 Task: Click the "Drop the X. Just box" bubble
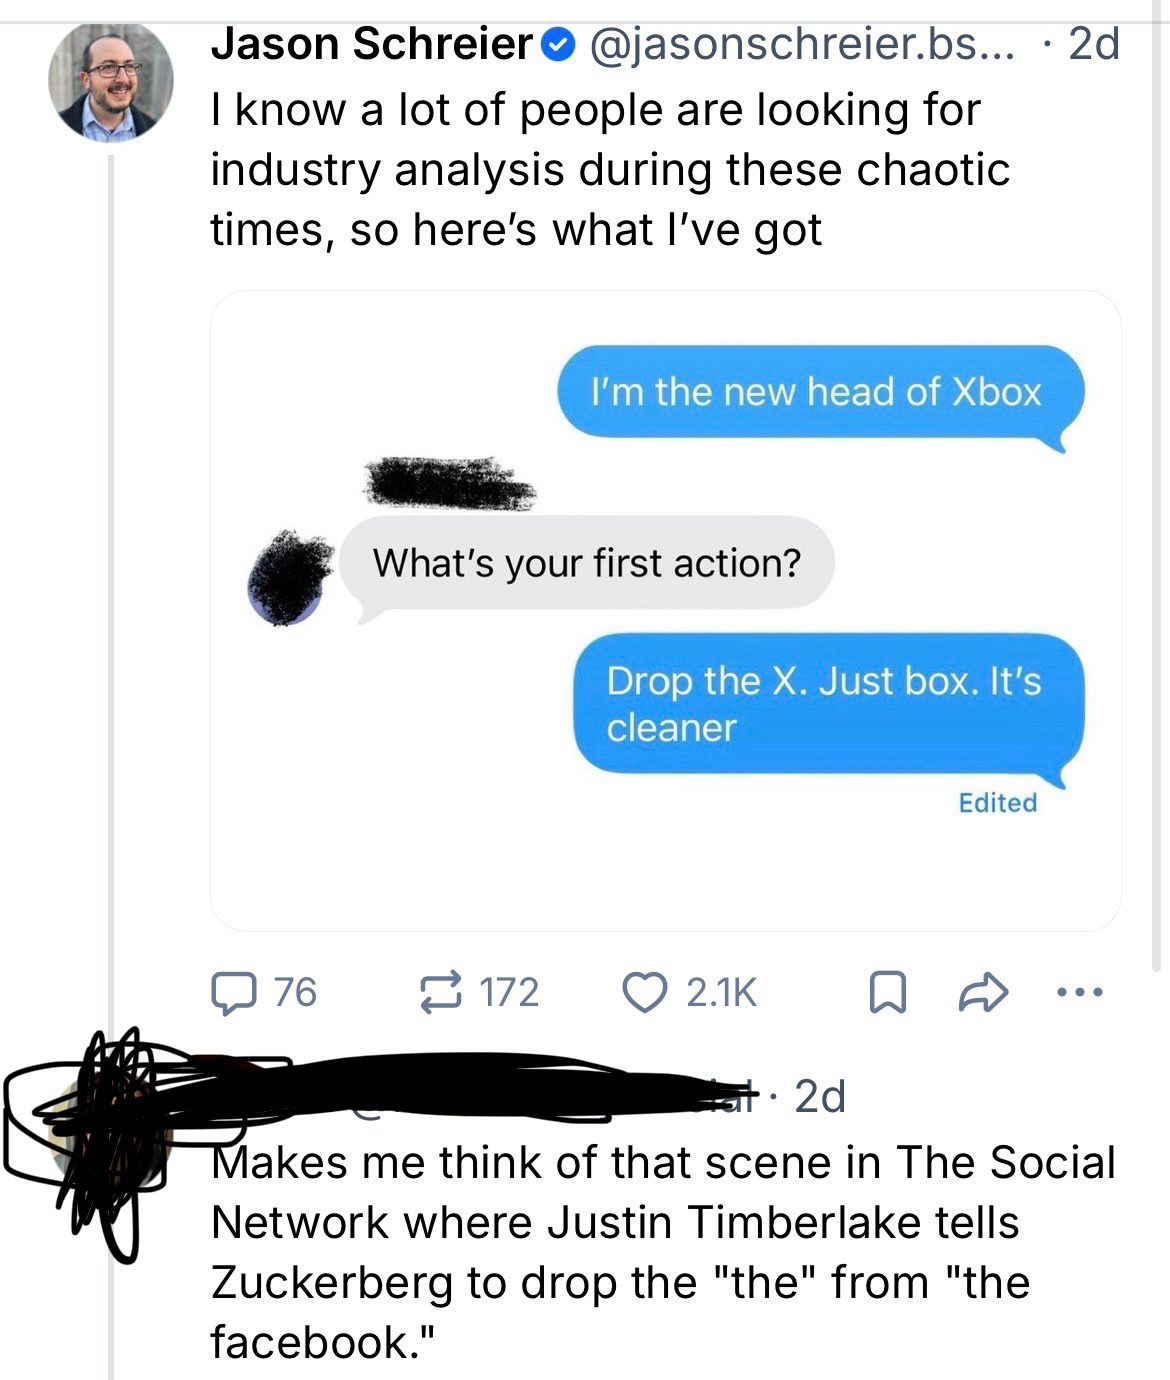(826, 703)
